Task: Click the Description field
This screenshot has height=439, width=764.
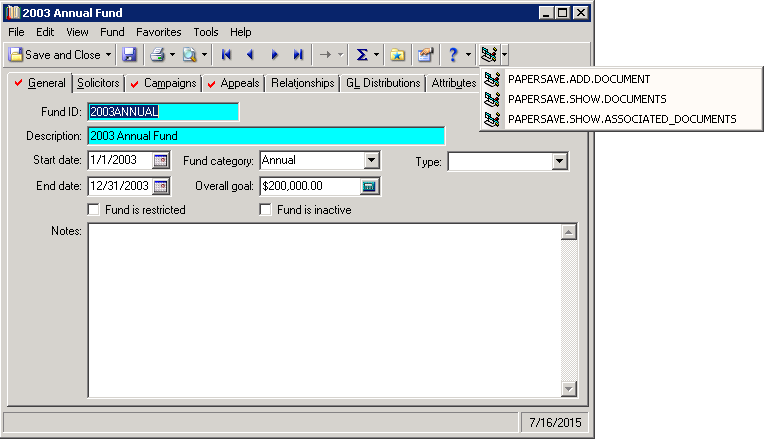Action: (x=266, y=136)
